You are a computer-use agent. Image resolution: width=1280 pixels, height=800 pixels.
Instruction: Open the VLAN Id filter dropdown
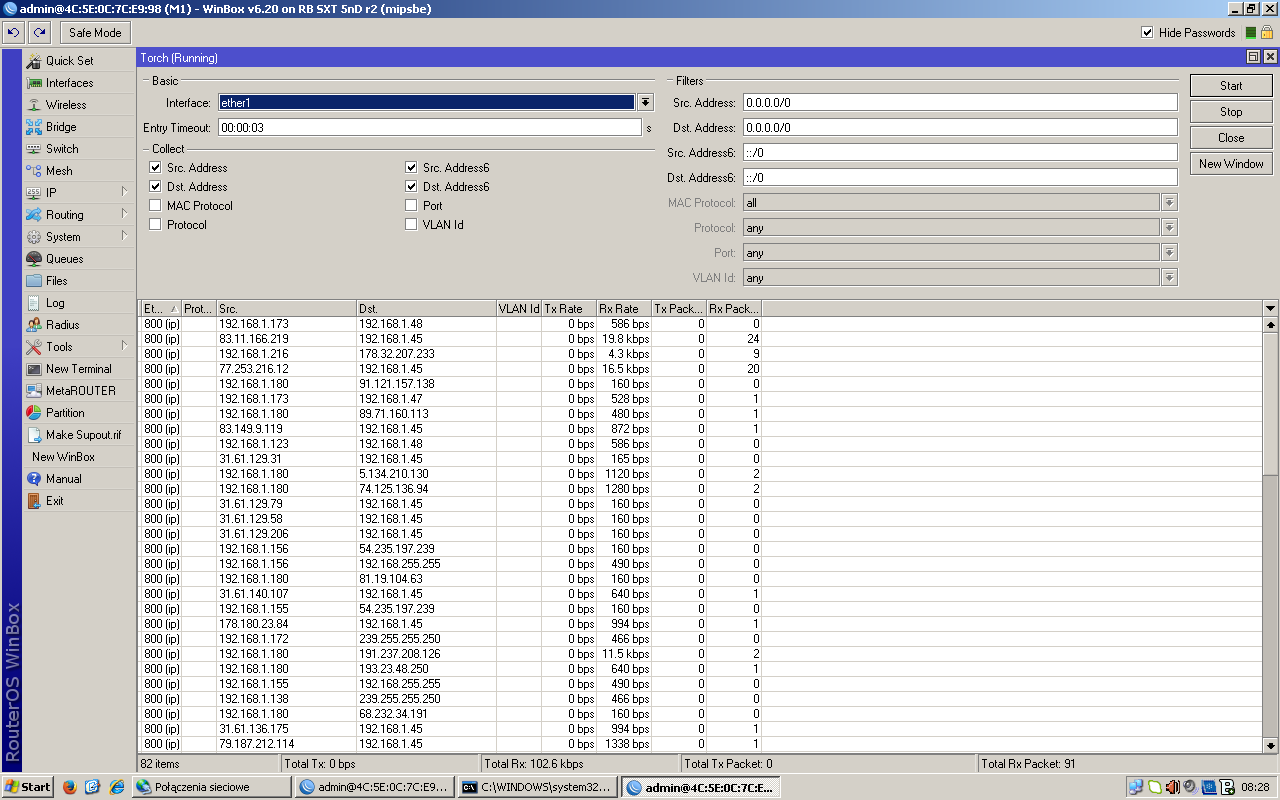click(x=1169, y=278)
